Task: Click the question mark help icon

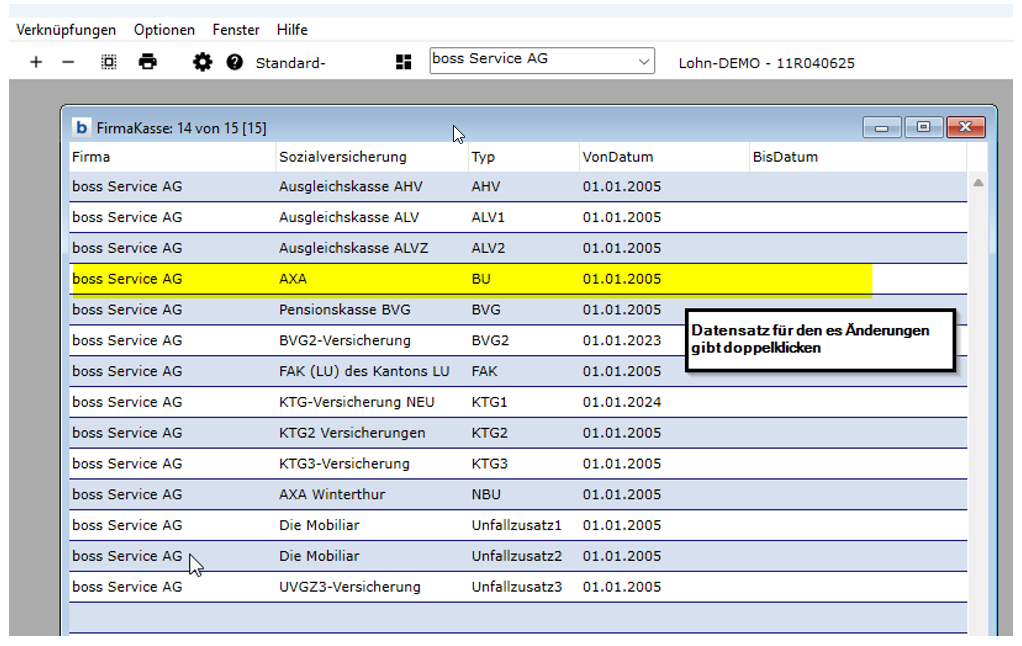Action: pyautogui.click(x=235, y=62)
